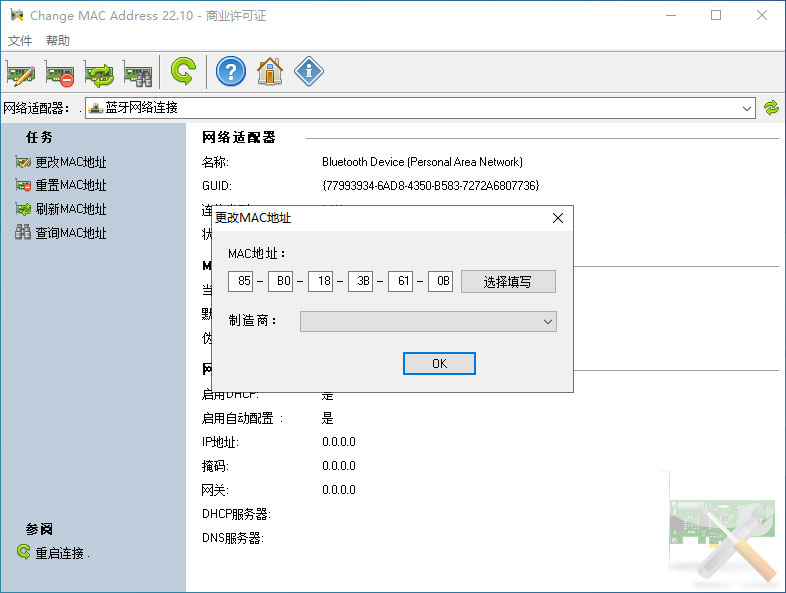Click the blue diamond About info icon
786x593 pixels.
click(x=309, y=71)
